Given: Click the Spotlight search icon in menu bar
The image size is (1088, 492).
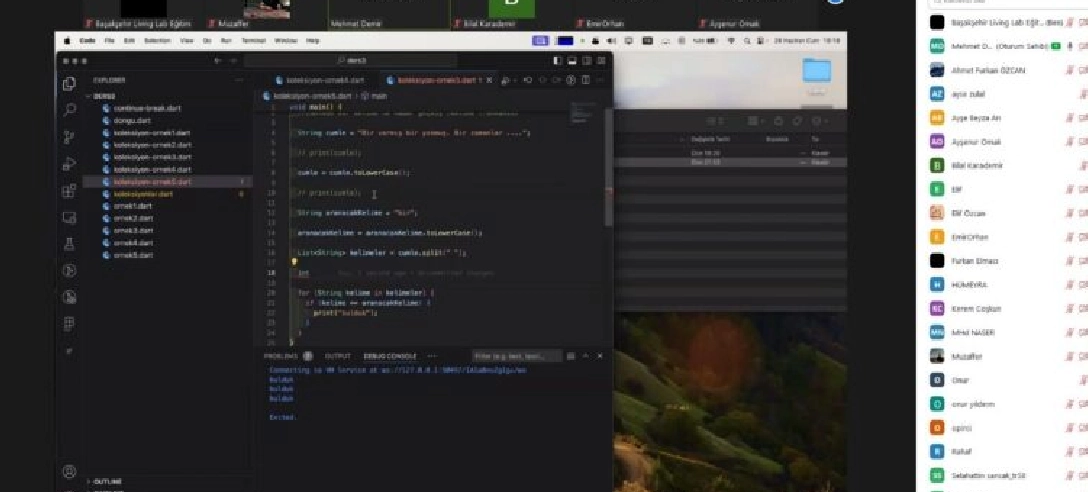Looking at the screenshot, I should coord(747,41).
